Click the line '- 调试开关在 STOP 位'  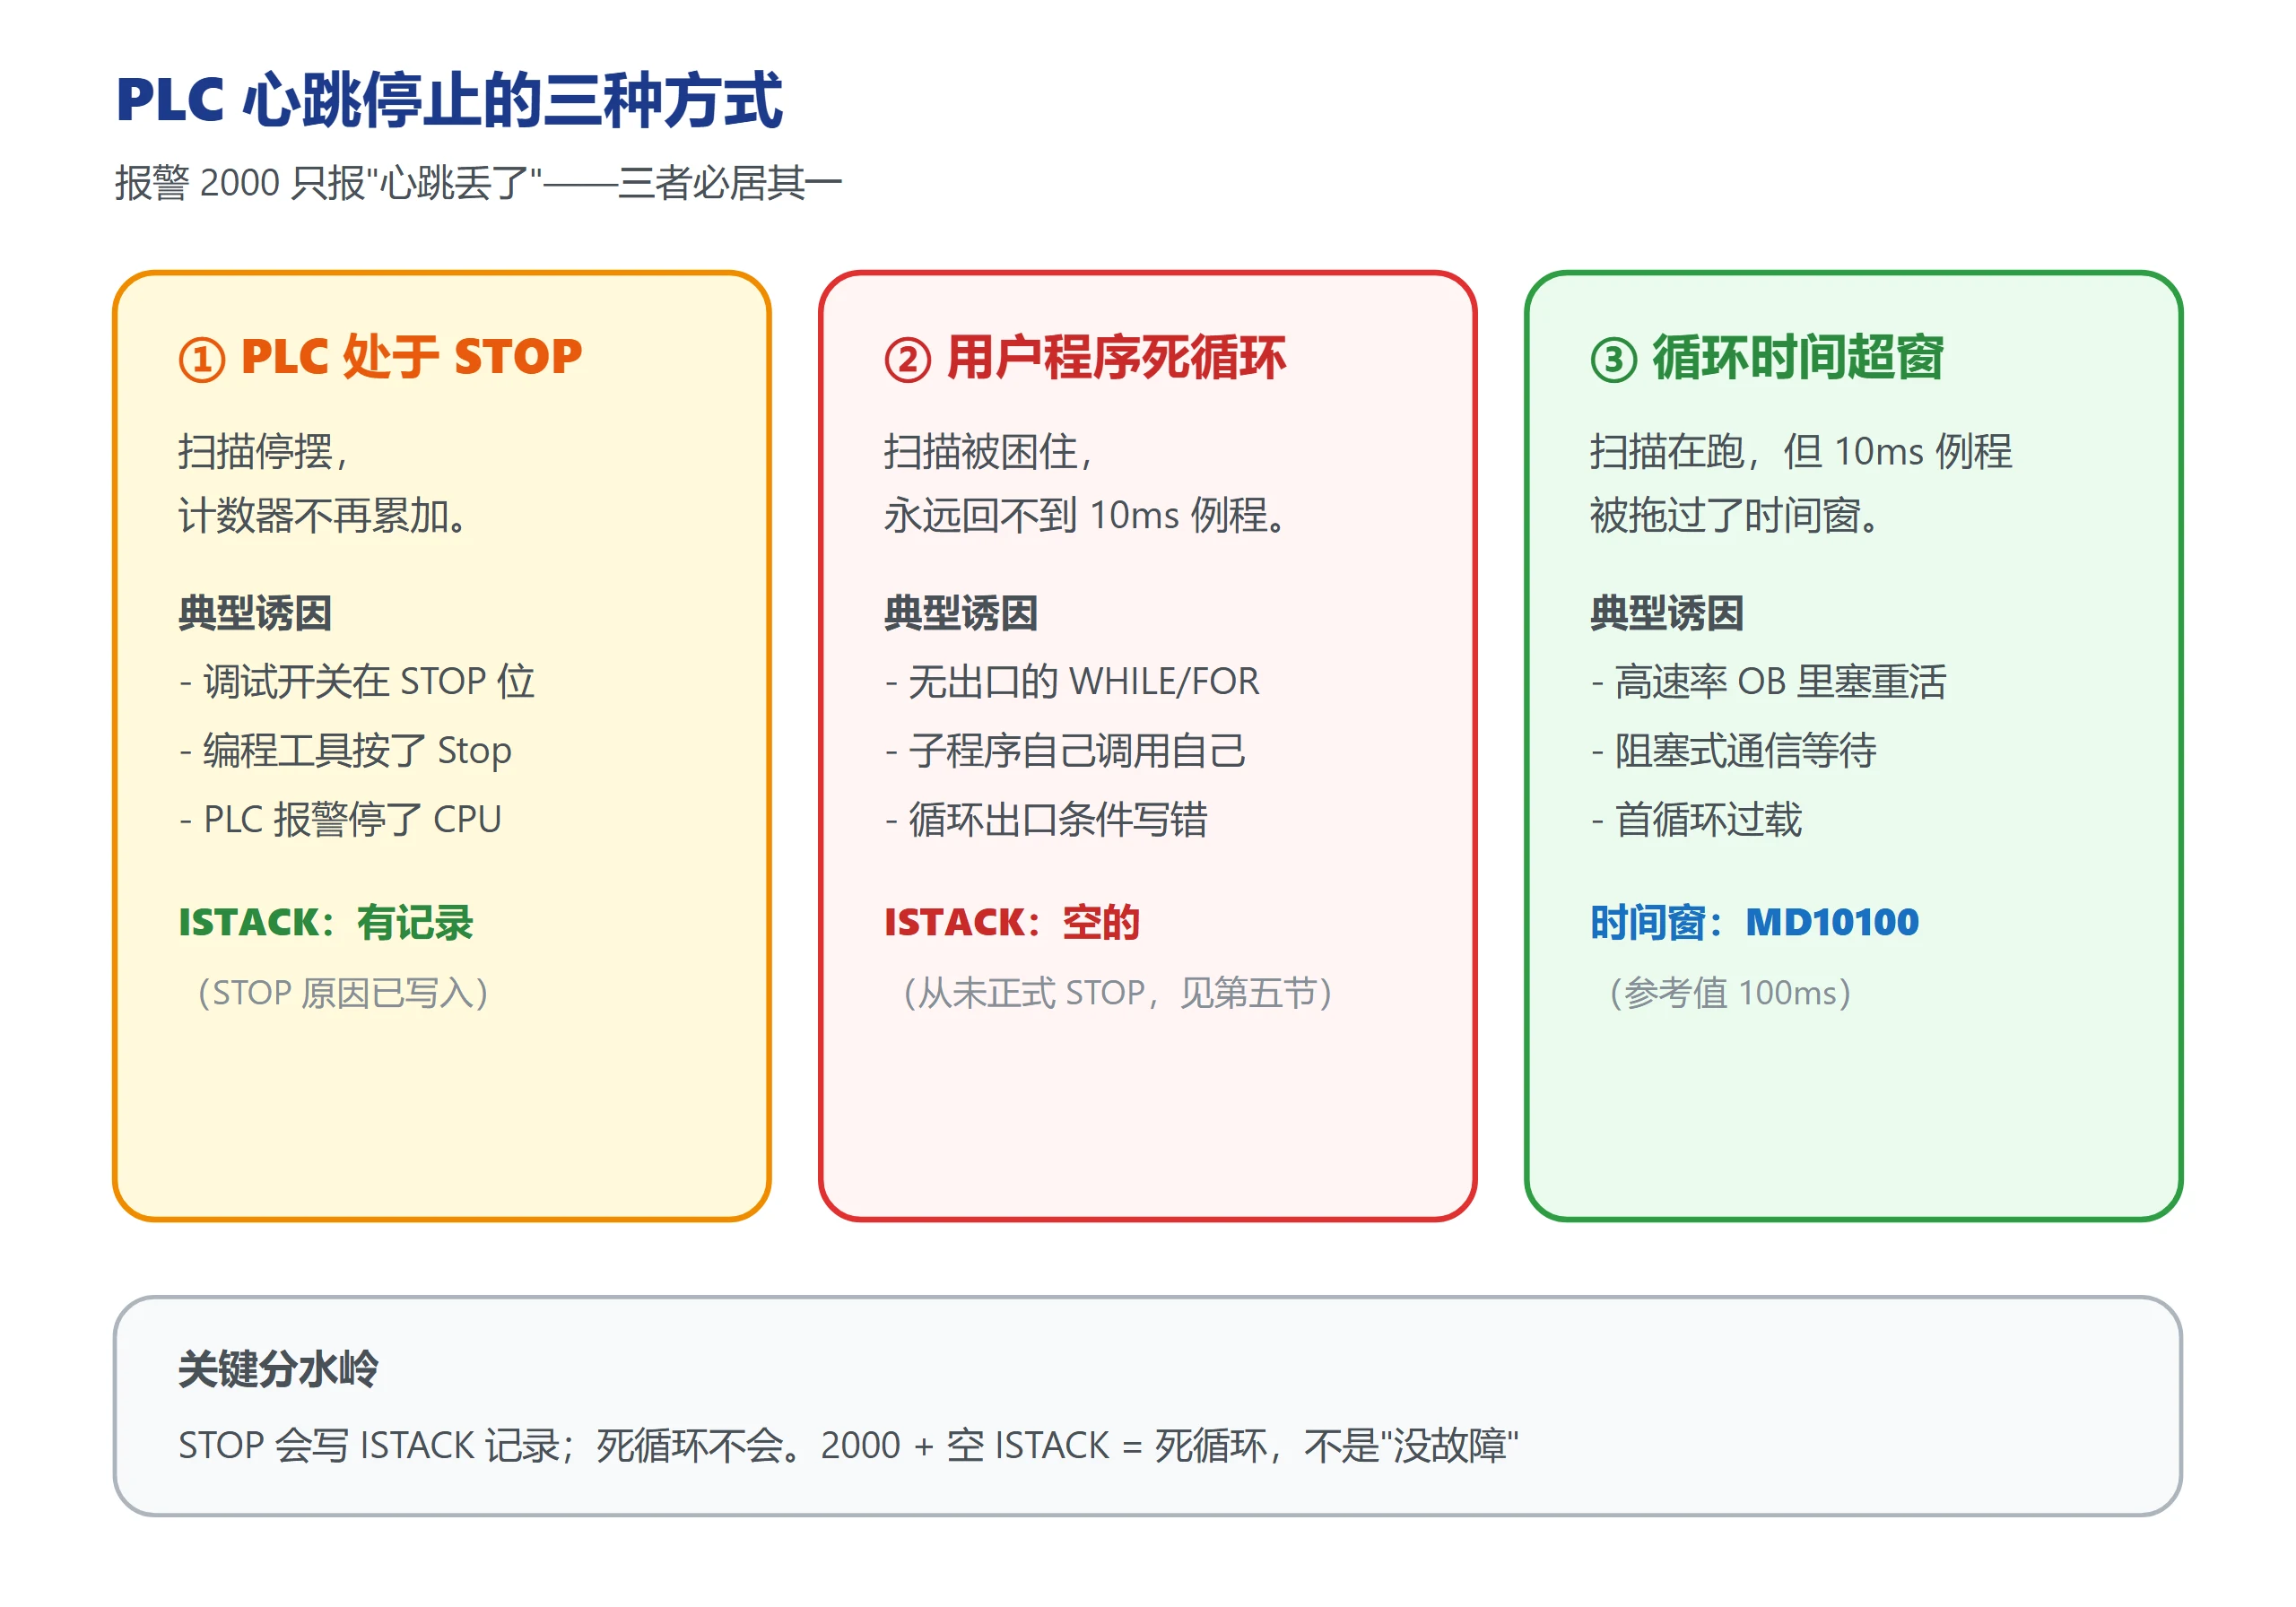pyautogui.click(x=357, y=682)
